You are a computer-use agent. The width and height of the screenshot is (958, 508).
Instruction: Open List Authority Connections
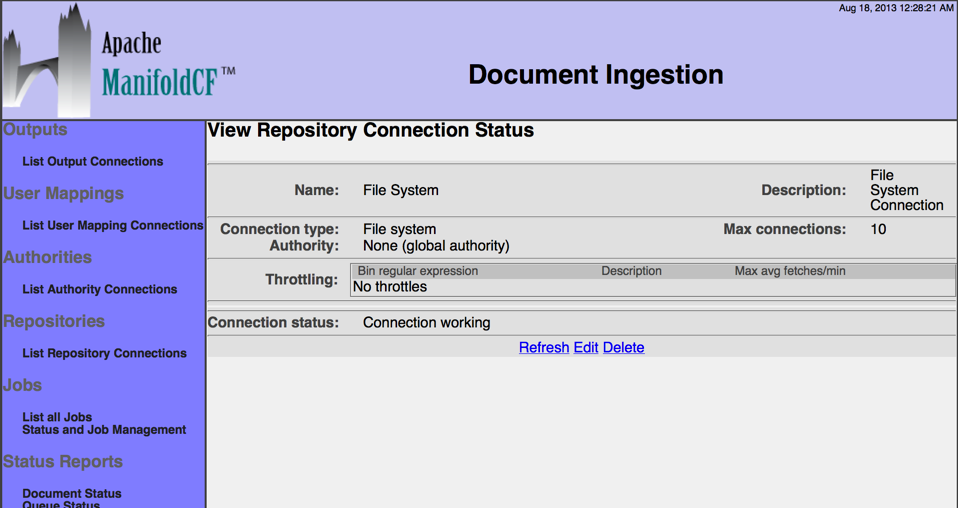(x=100, y=289)
